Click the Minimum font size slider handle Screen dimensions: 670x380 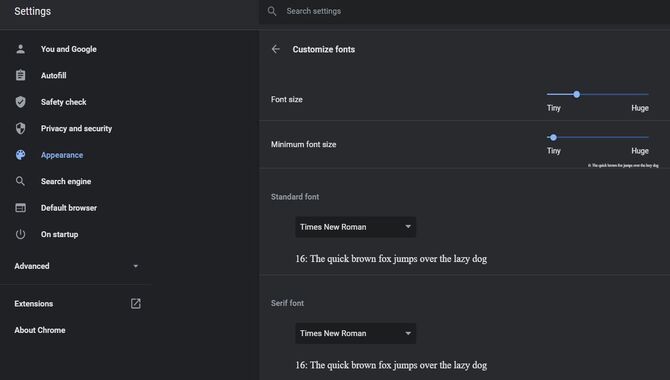(553, 137)
